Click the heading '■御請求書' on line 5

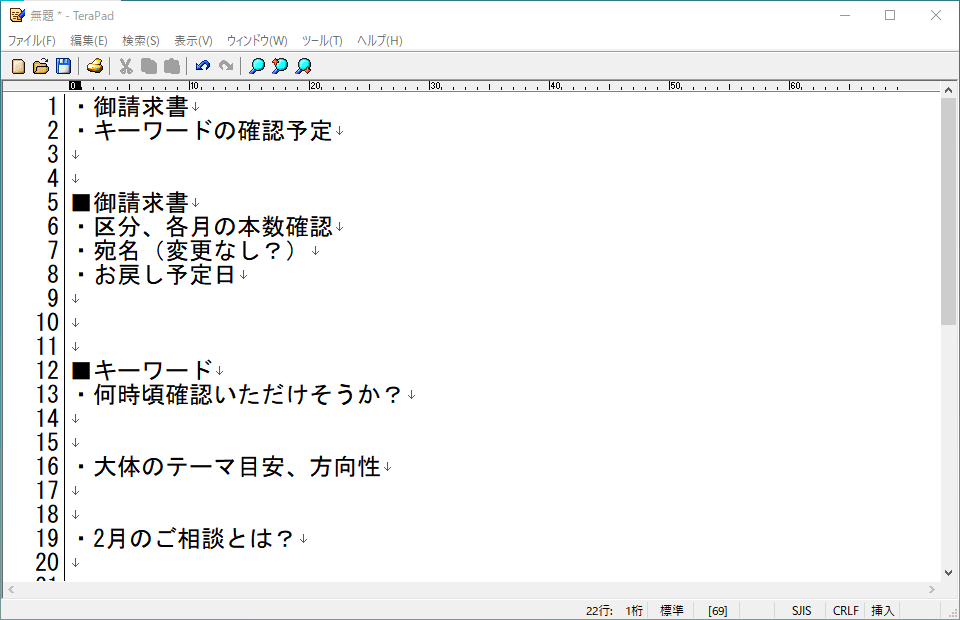(x=130, y=203)
